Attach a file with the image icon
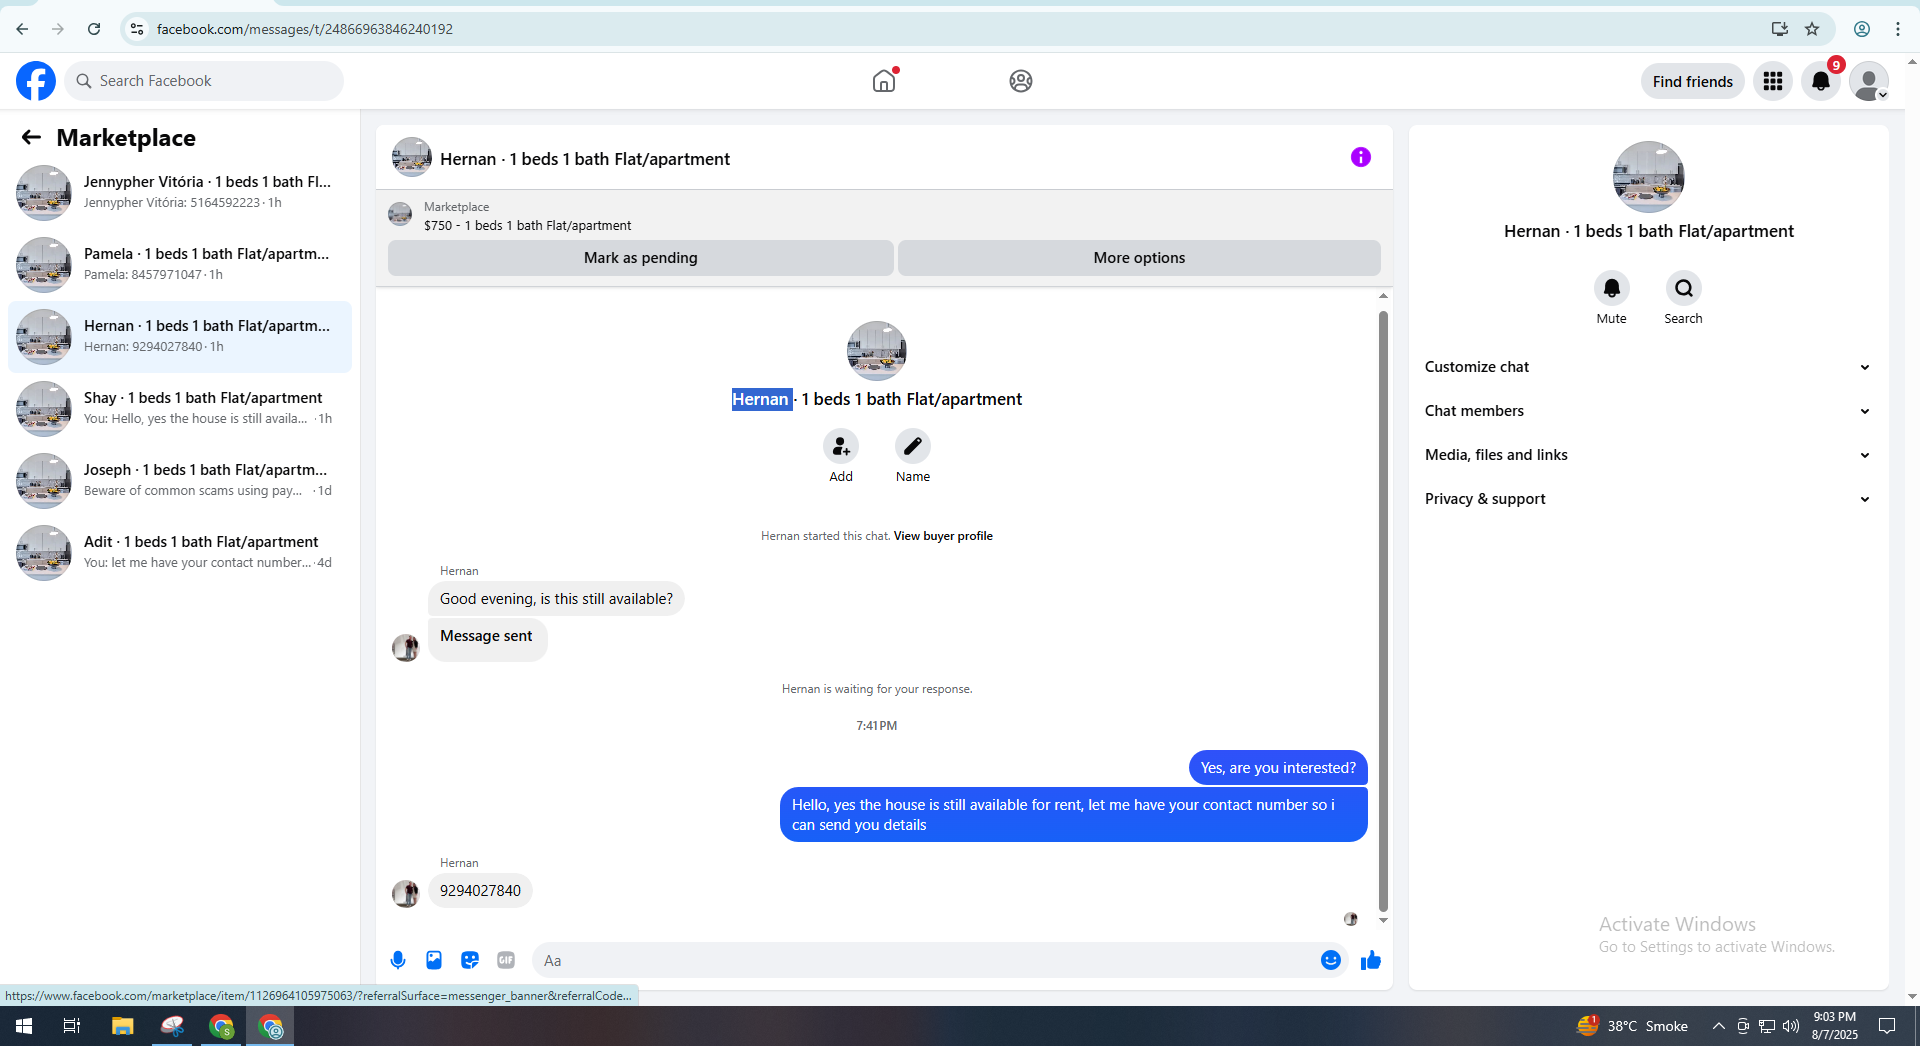 click(x=434, y=960)
